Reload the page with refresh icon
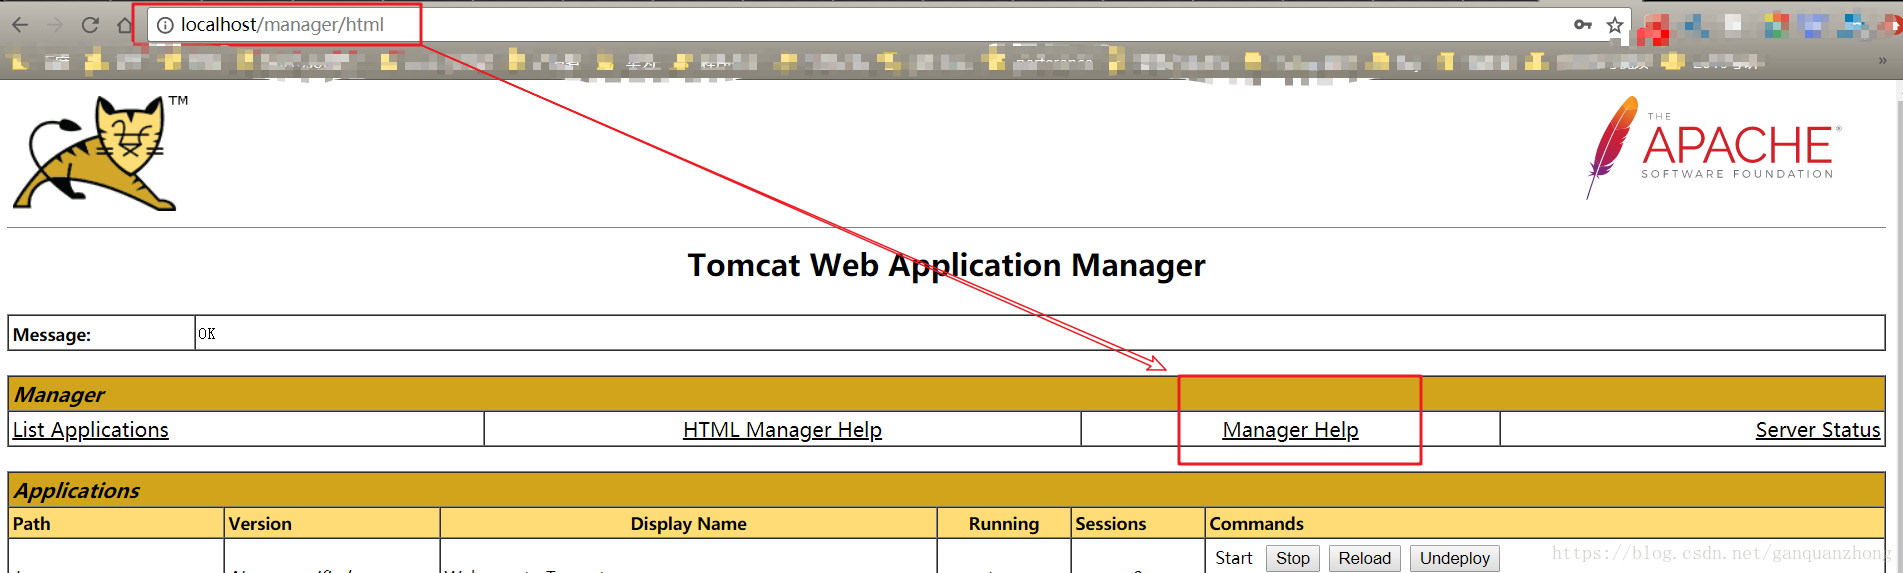Image resolution: width=1903 pixels, height=573 pixels. tap(90, 25)
